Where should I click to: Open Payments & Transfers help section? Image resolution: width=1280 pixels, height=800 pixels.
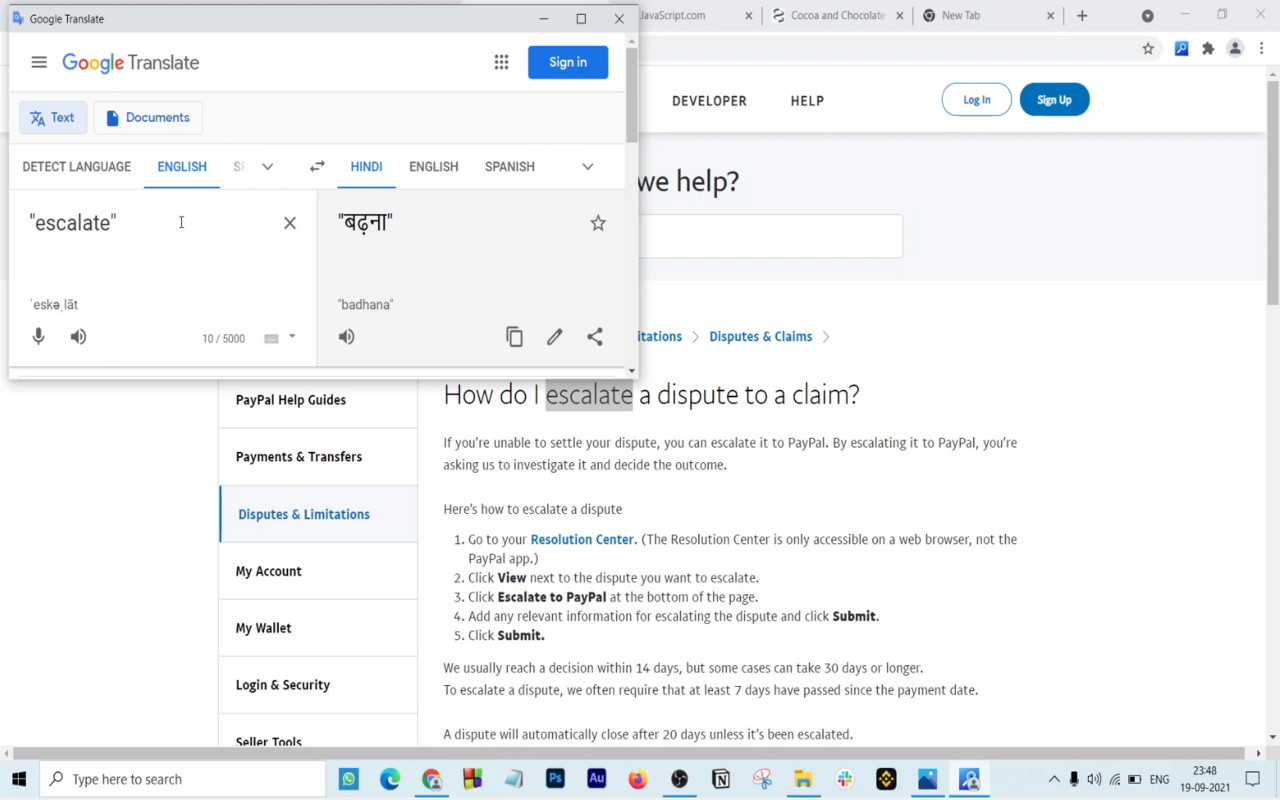[x=318, y=457]
